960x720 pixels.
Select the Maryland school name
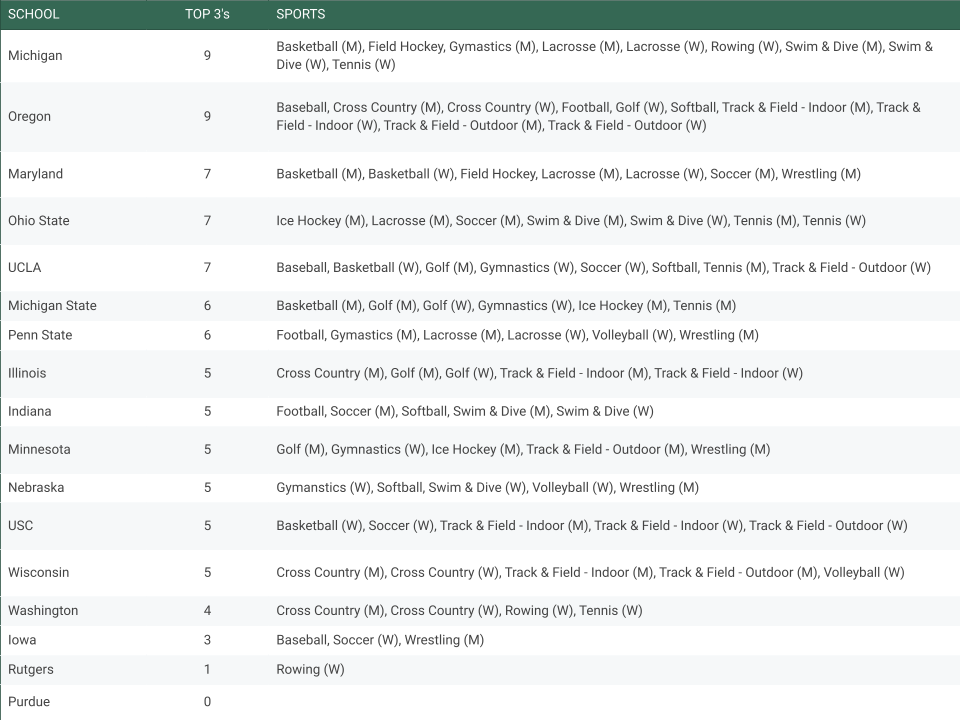pos(36,174)
